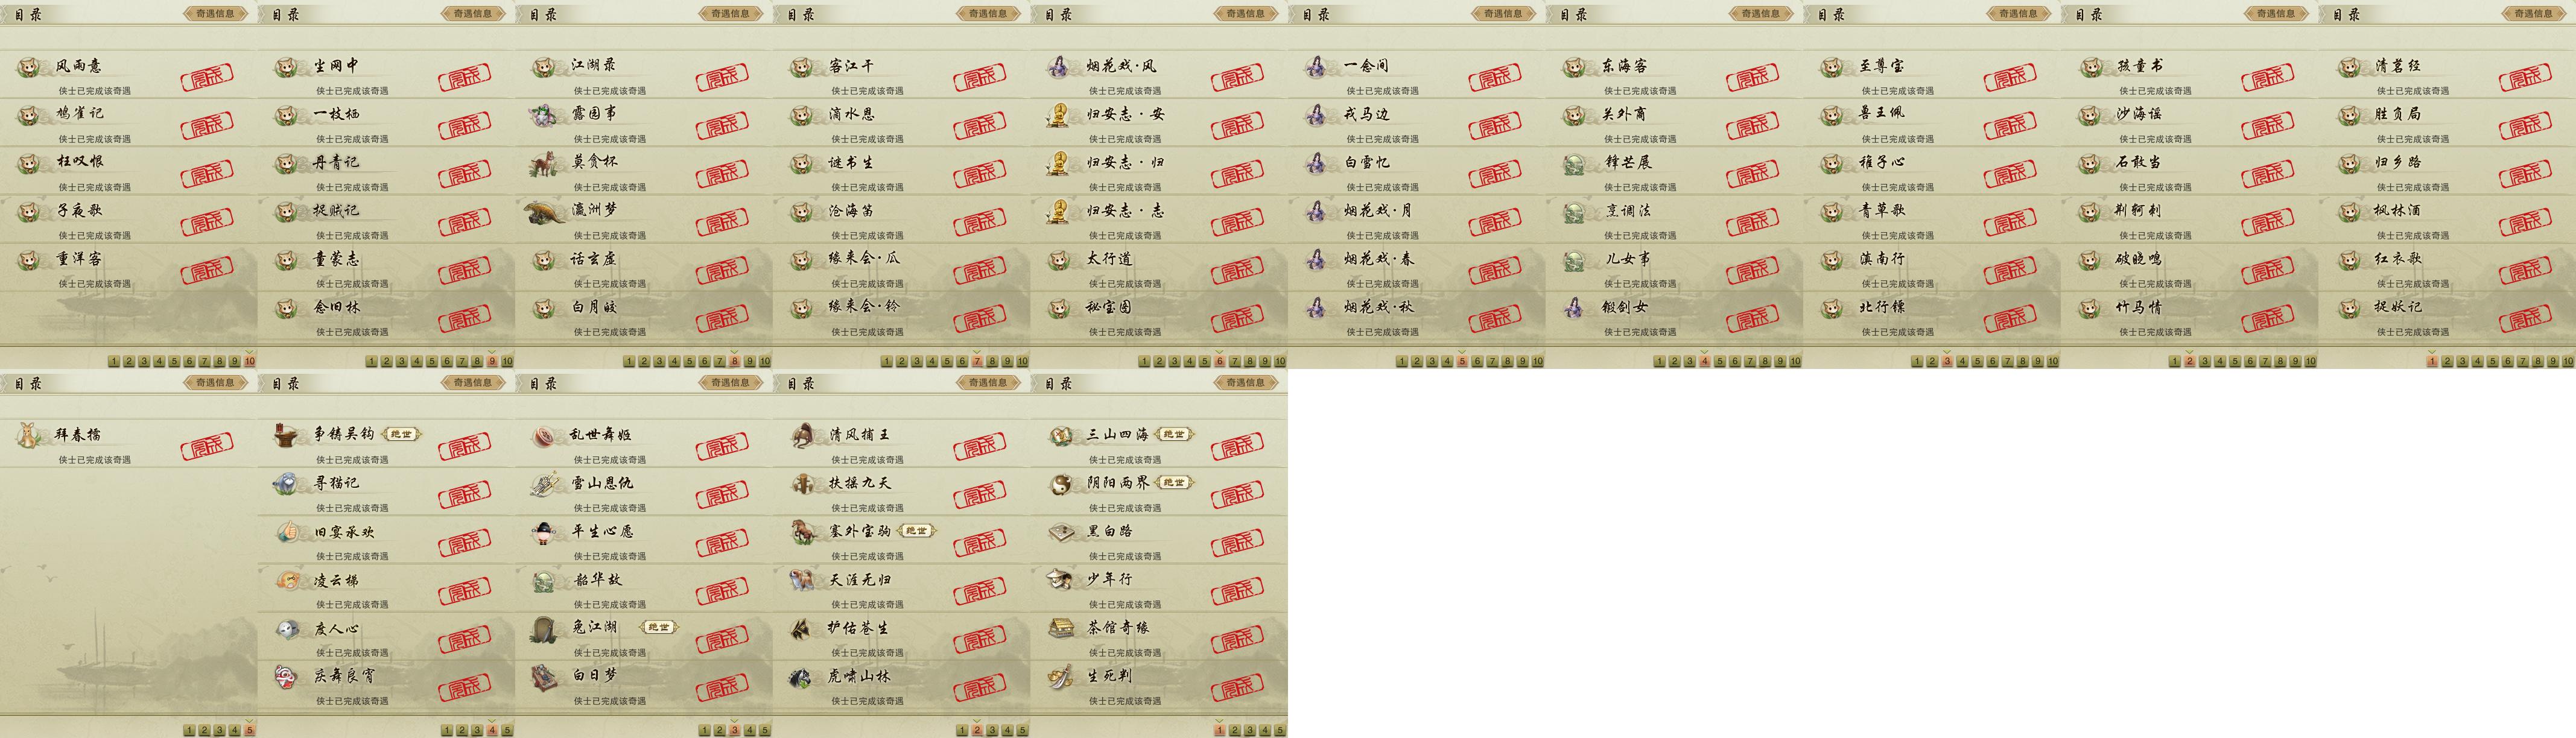This screenshot has height=738, width=2576.
Task: Select the lizard icon next to 瀛洲梦
Action: pos(545,212)
